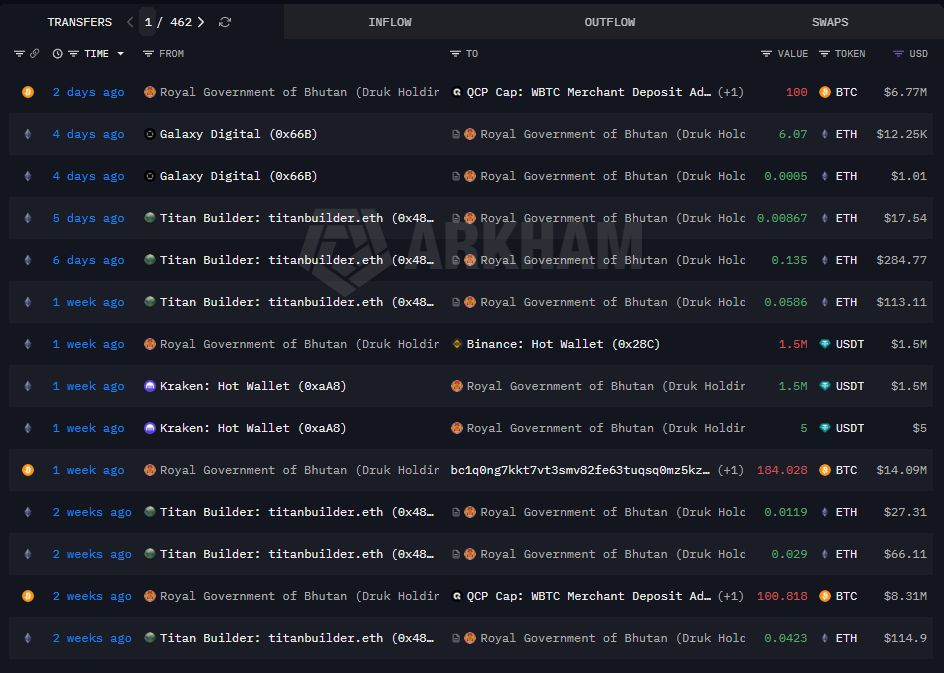Viewport: 944px width, 673px height.
Task: Switch to the OUTFLOW tab
Action: coord(609,22)
